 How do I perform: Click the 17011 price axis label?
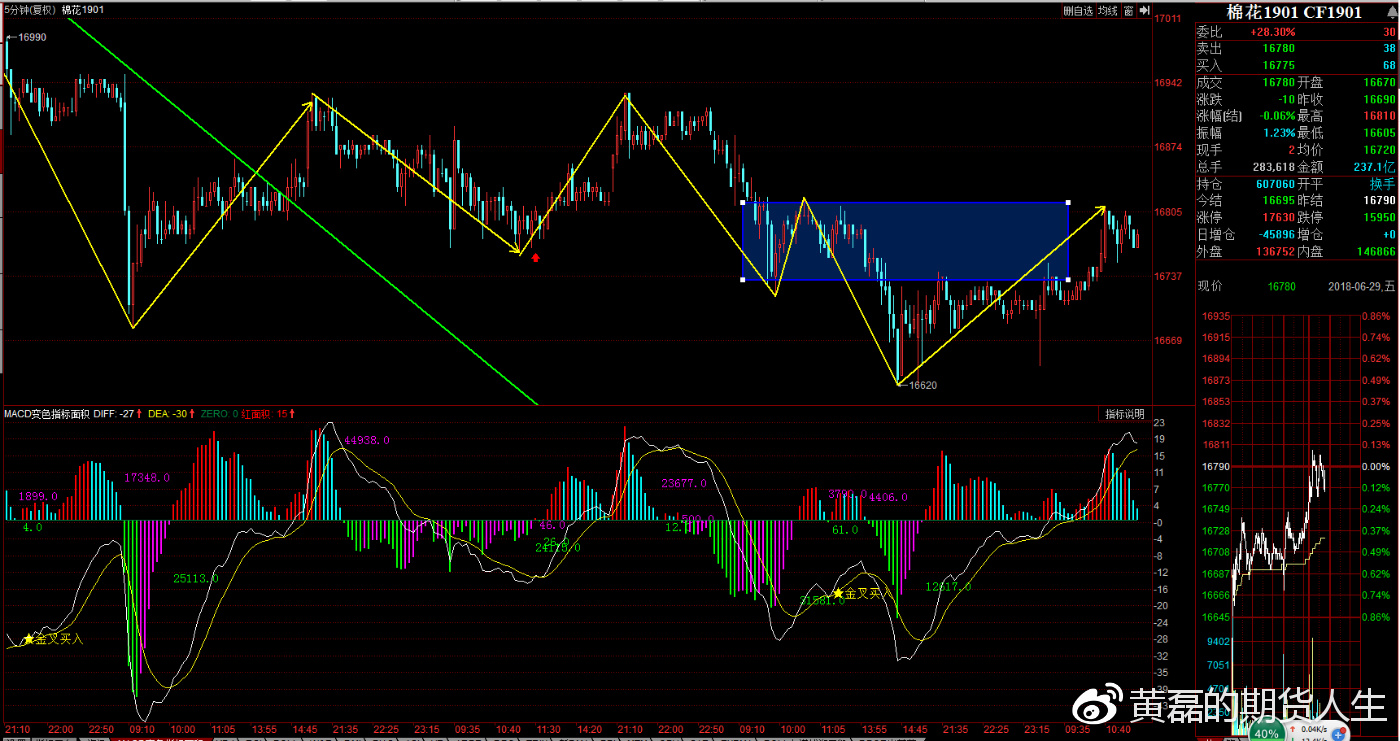tap(1167, 19)
